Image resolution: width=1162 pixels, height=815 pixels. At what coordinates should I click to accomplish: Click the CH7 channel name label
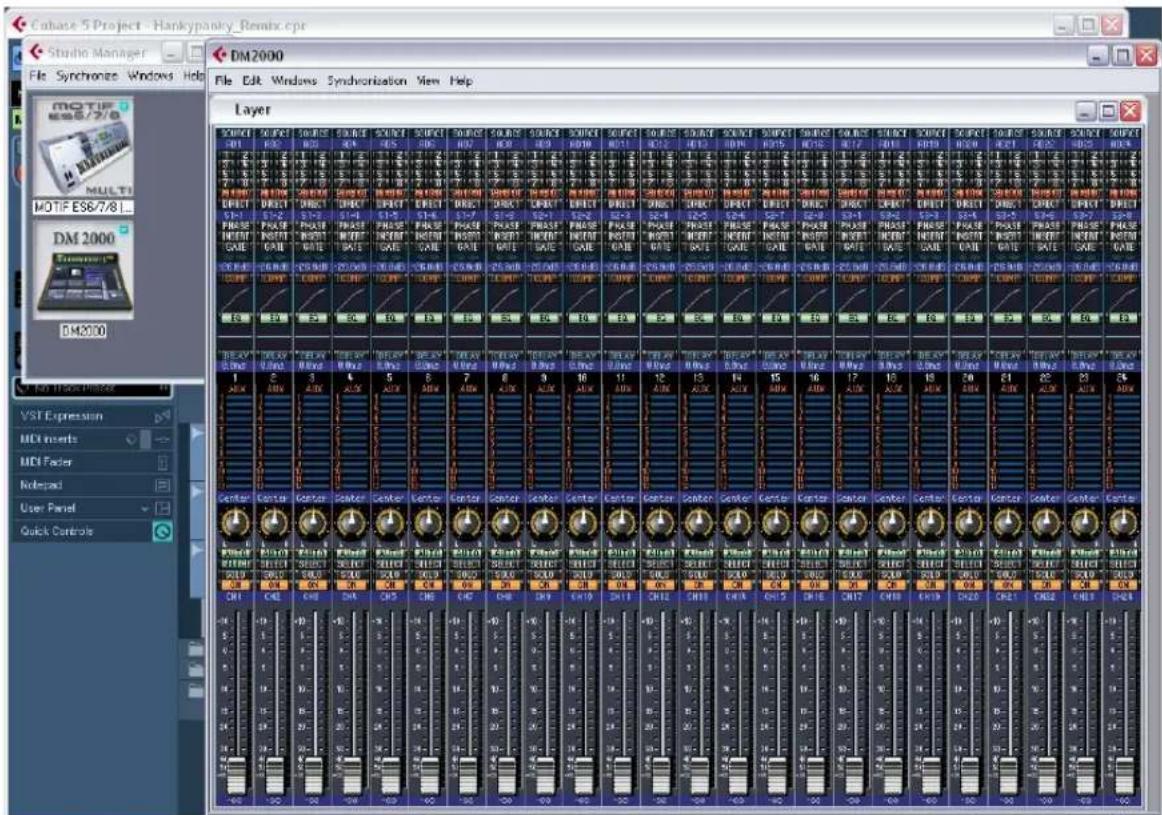click(467, 596)
